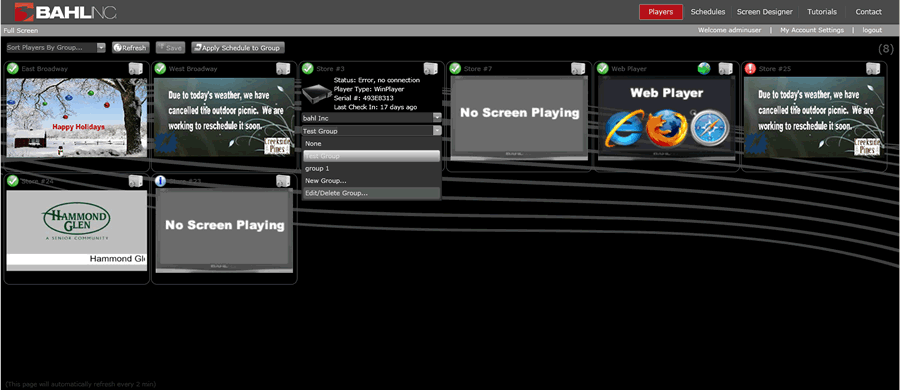This screenshot has width=900, height=390.
Task: Open West Broadway's weather notice thumbnail
Action: click(x=224, y=117)
